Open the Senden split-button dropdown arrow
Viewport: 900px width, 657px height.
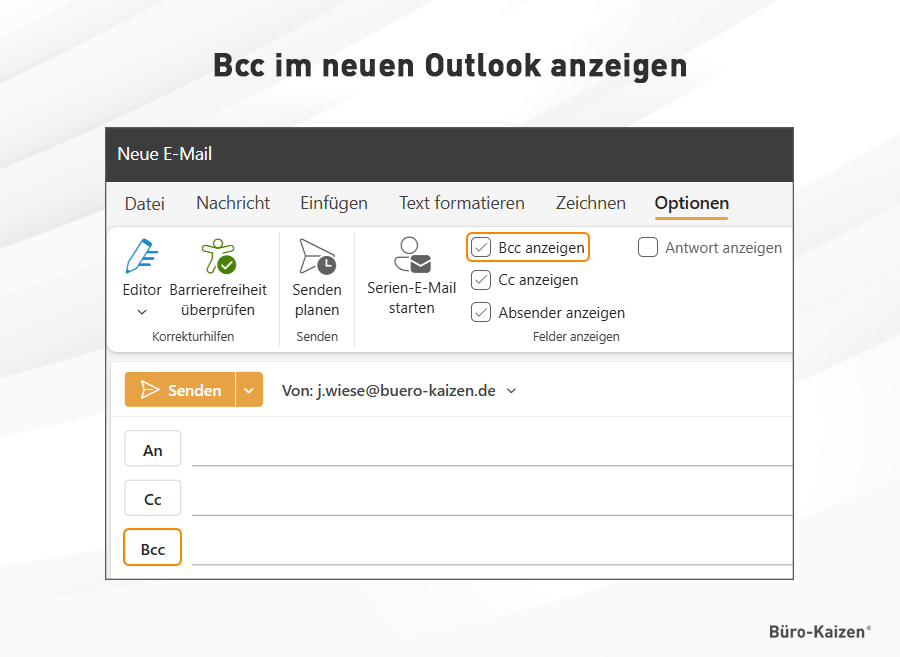[x=249, y=390]
